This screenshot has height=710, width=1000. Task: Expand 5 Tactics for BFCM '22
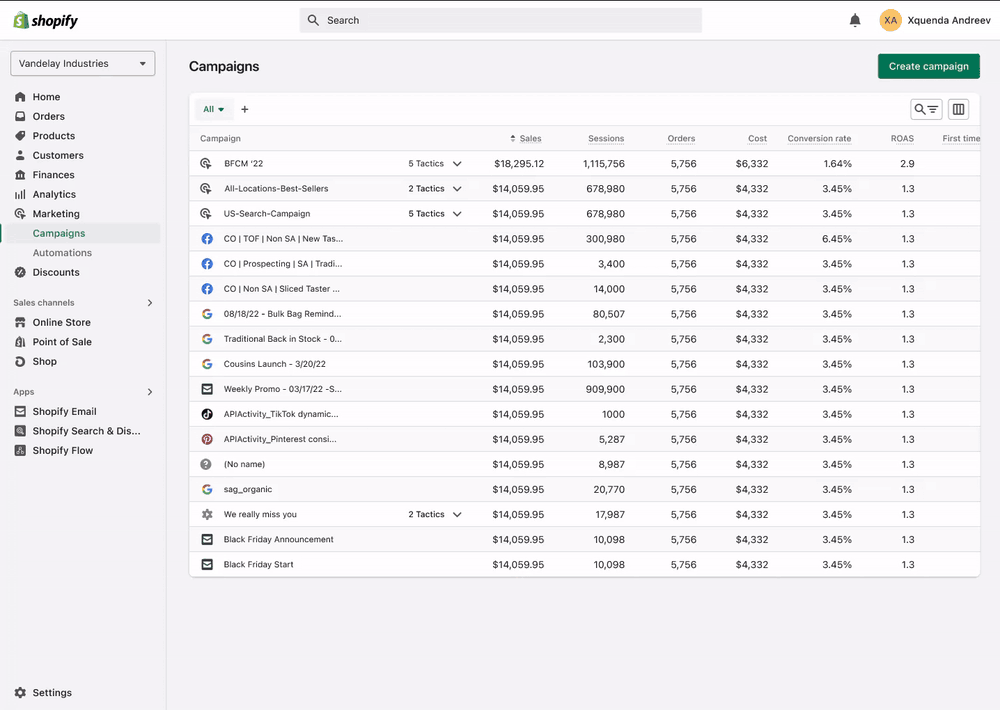pos(435,163)
